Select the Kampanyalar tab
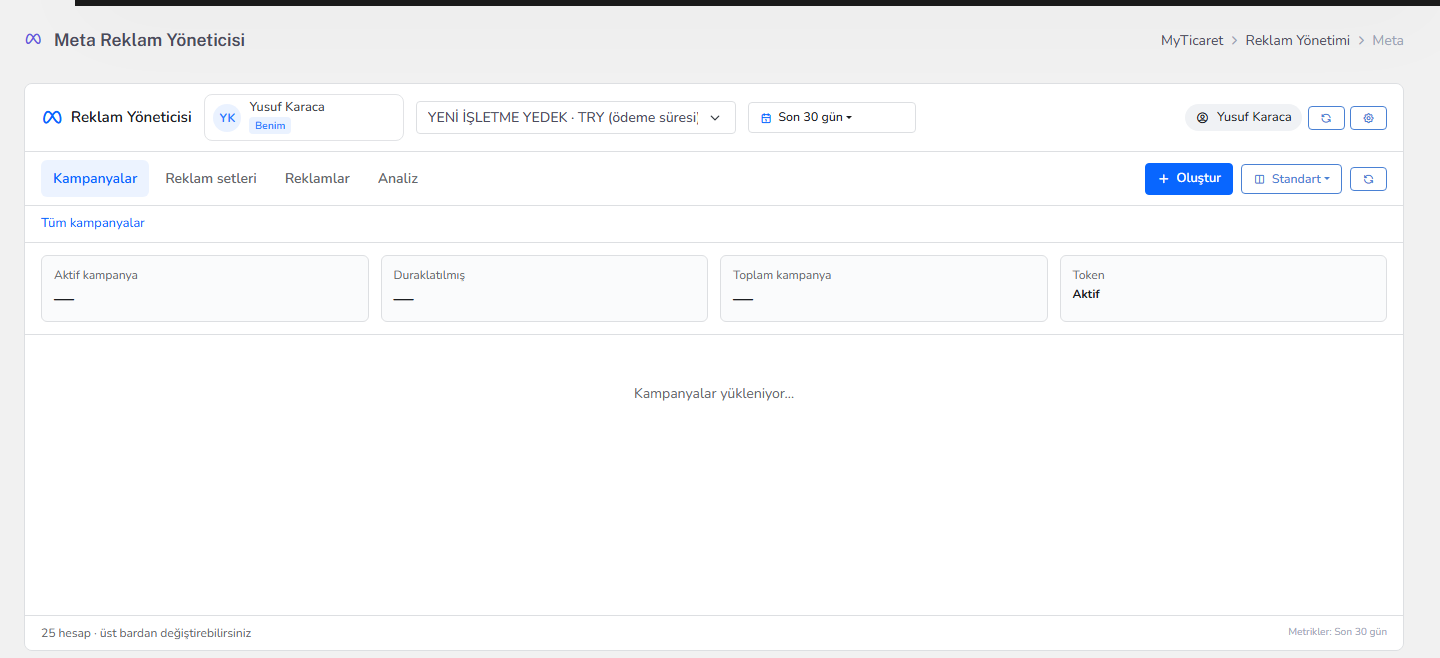 tap(95, 178)
